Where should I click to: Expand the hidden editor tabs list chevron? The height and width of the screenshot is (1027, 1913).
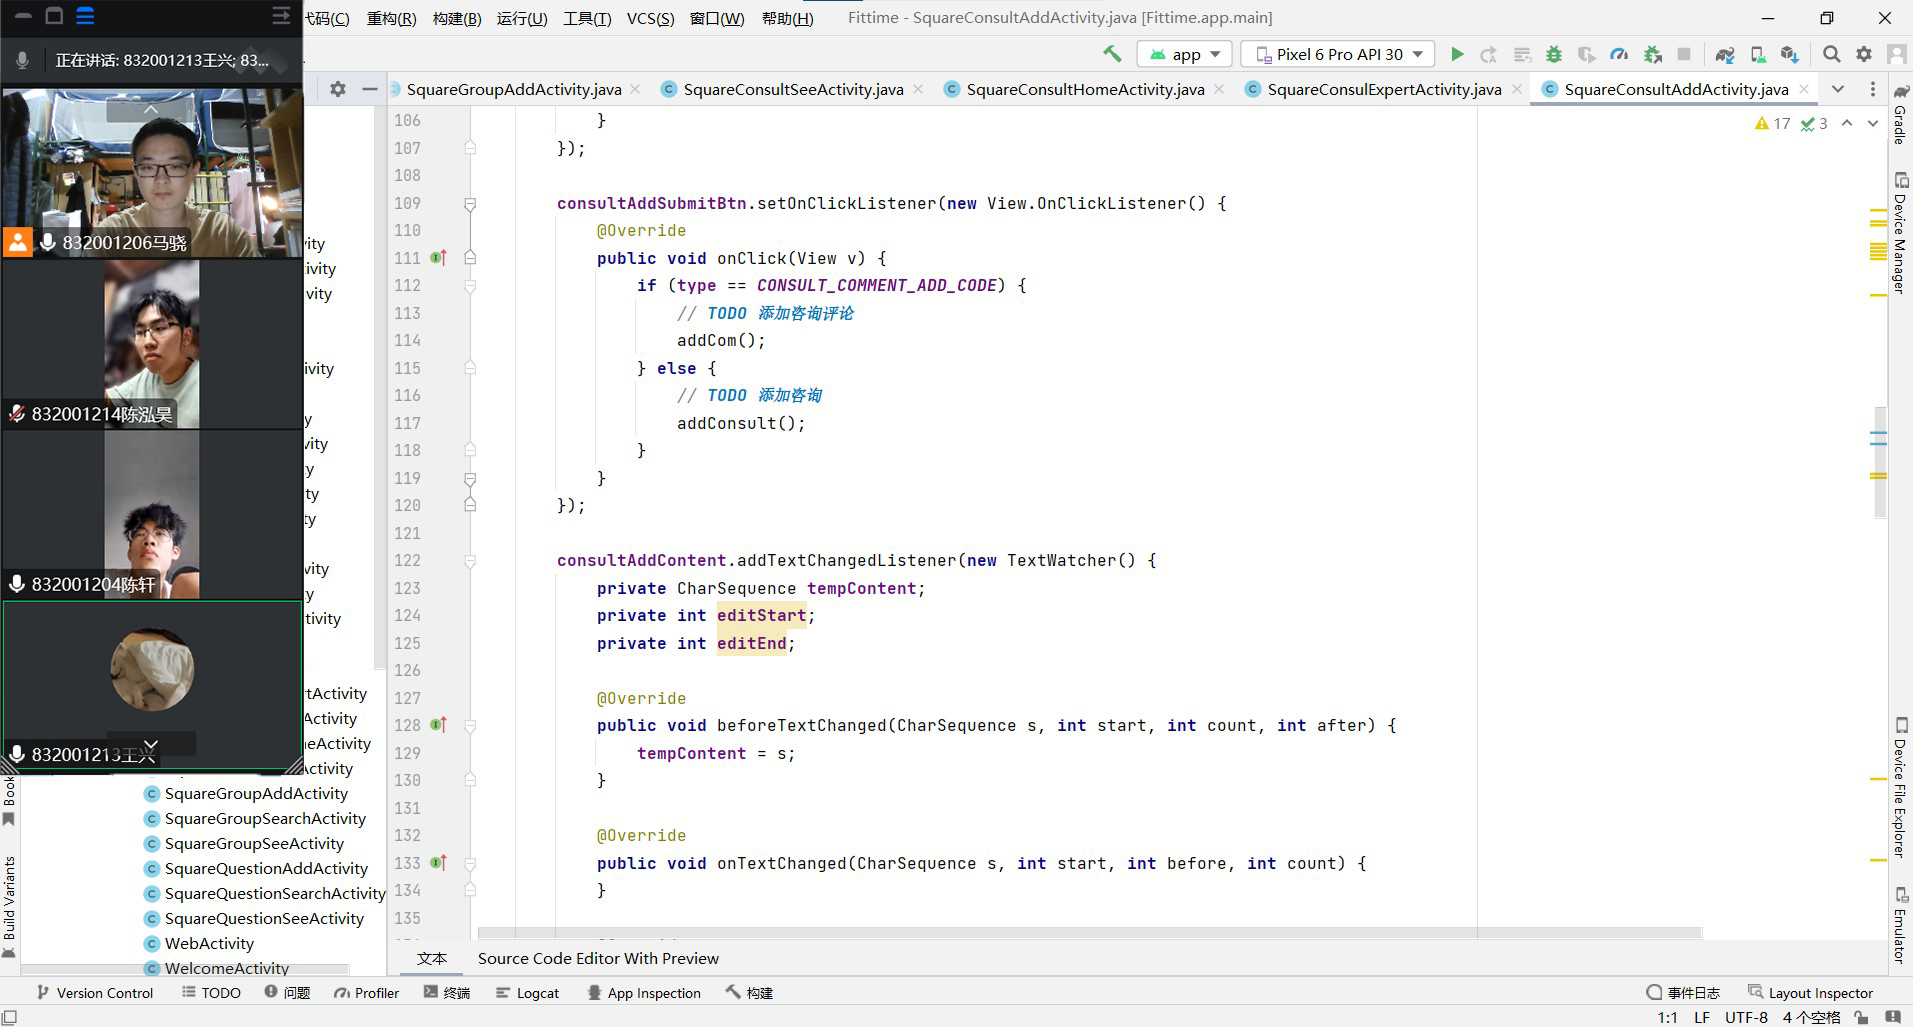1838,89
